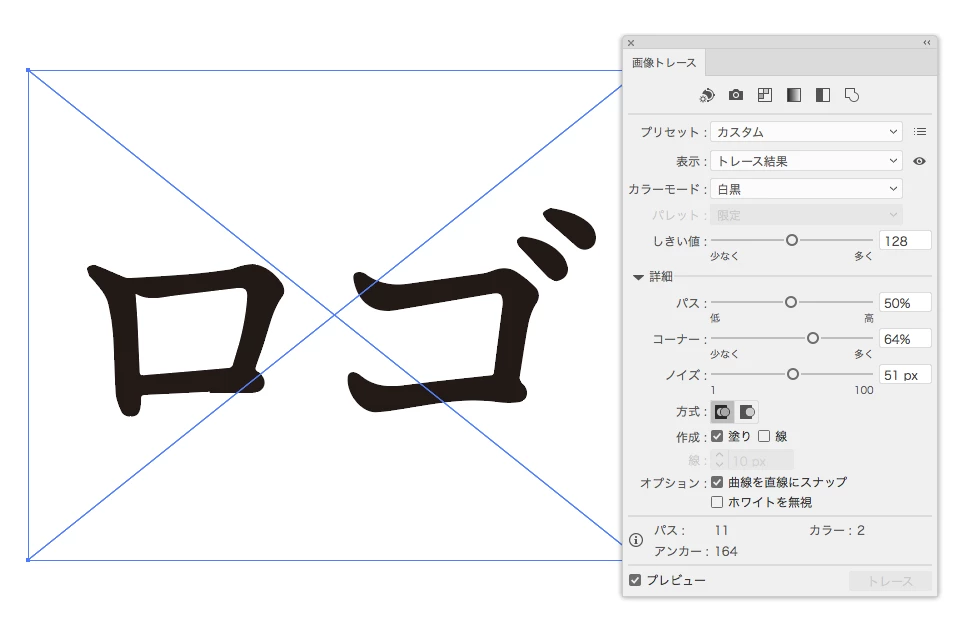Click the コーナー slider handle

pyautogui.click(x=813, y=338)
